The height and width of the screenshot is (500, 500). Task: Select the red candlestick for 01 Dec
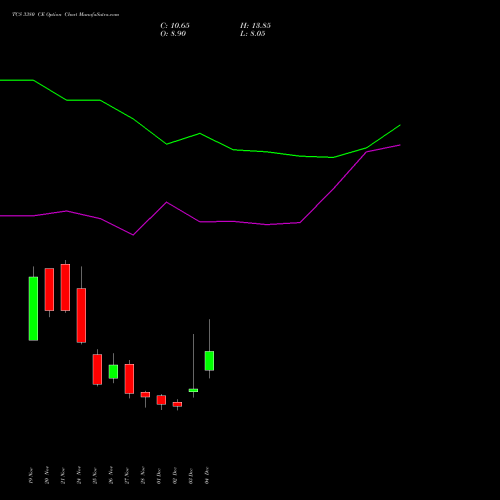161,400
